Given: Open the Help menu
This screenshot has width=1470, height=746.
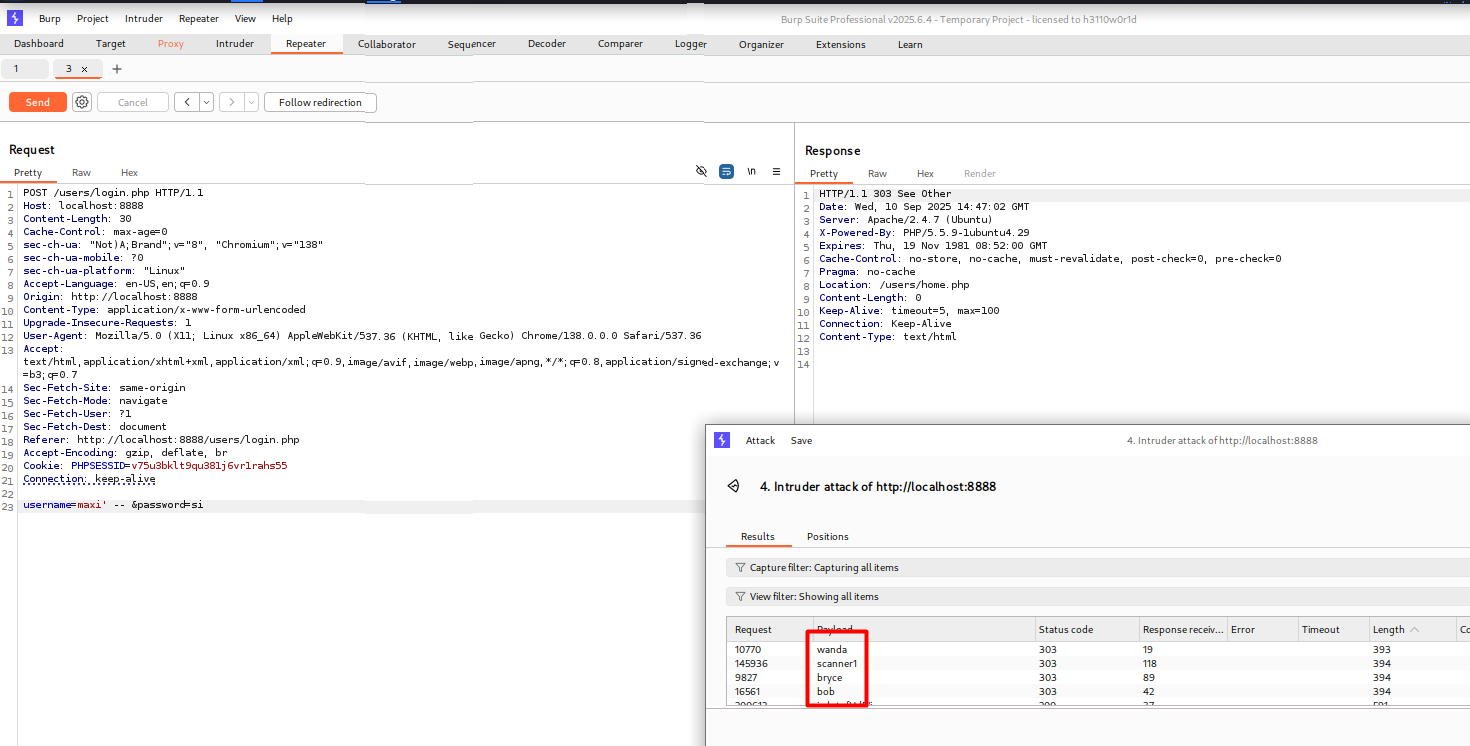Looking at the screenshot, I should (282, 18).
